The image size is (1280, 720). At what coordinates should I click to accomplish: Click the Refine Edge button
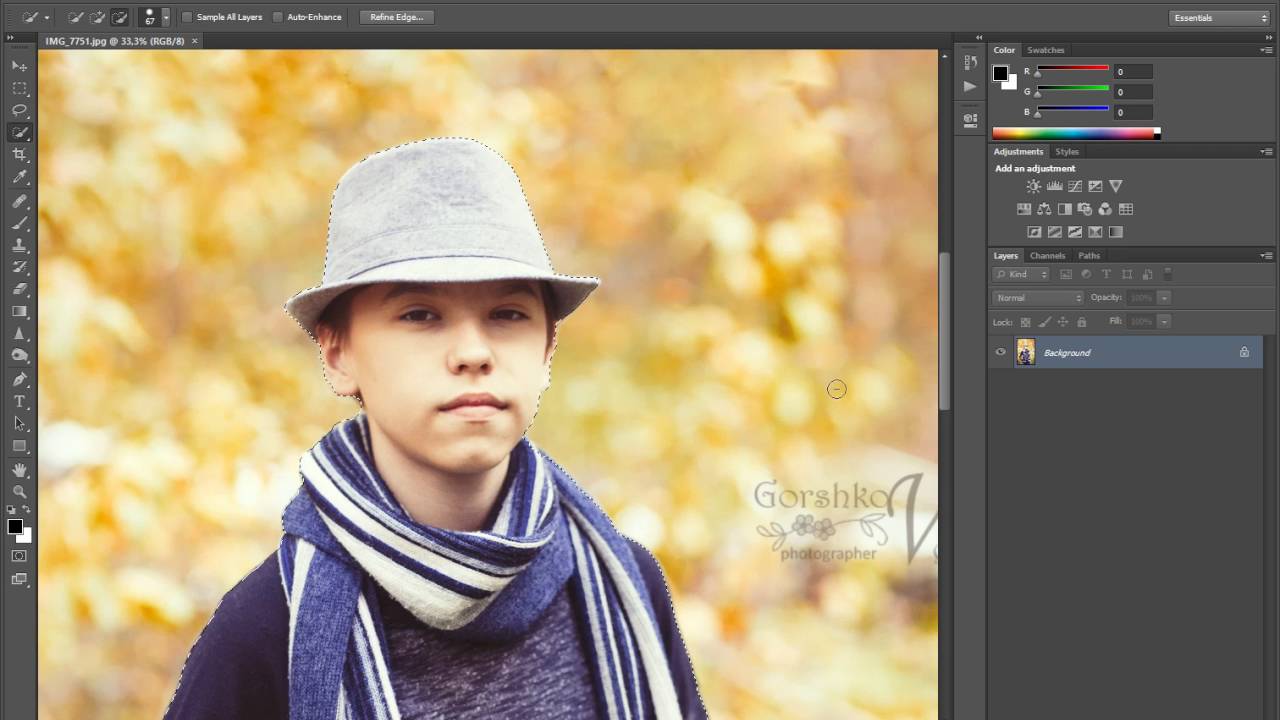pyautogui.click(x=397, y=17)
